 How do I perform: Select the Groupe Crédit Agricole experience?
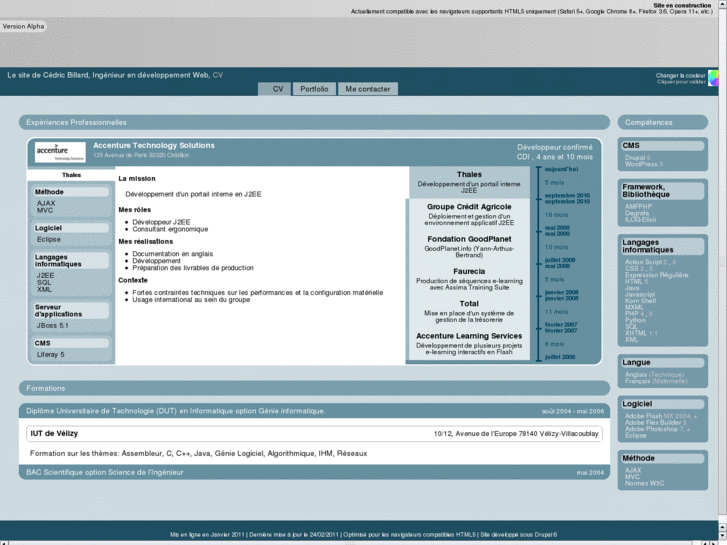[x=469, y=214]
